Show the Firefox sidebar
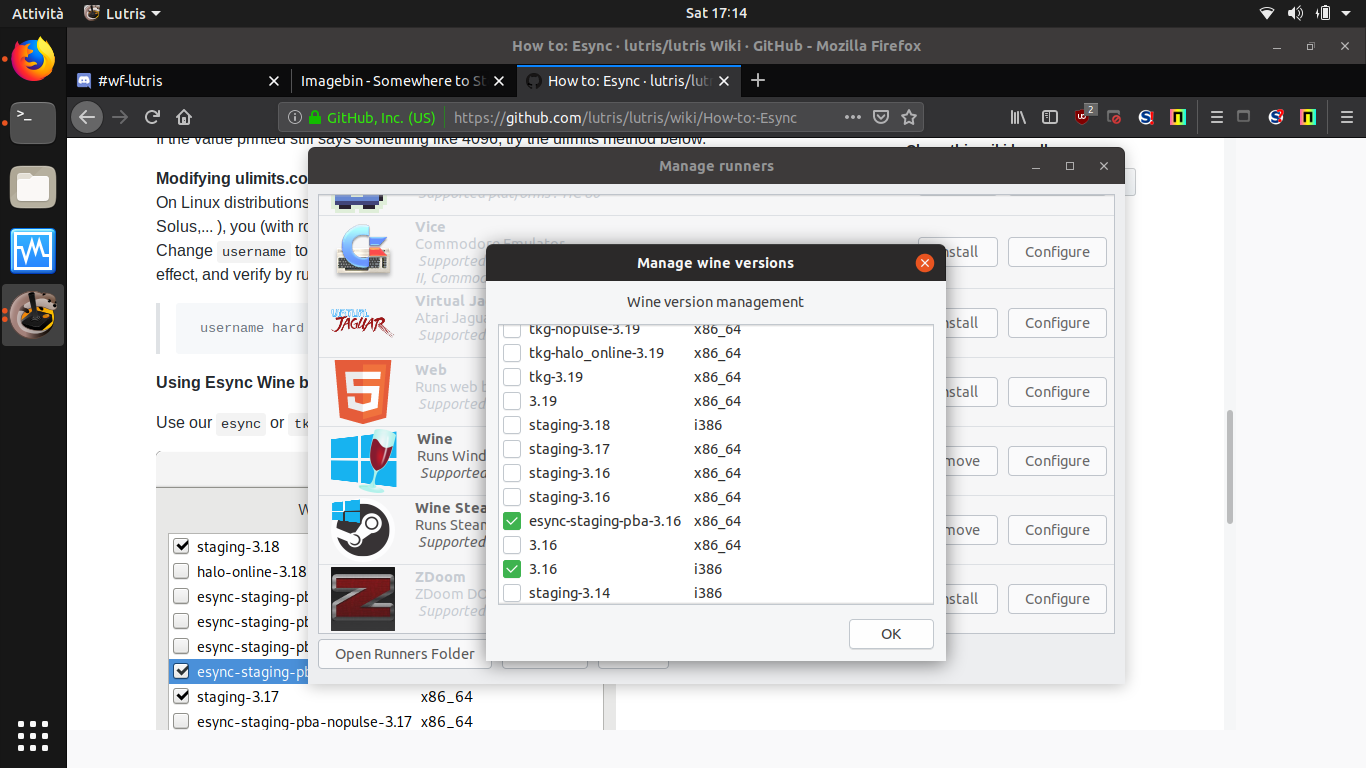This screenshot has height=768, width=1366. [1050, 117]
